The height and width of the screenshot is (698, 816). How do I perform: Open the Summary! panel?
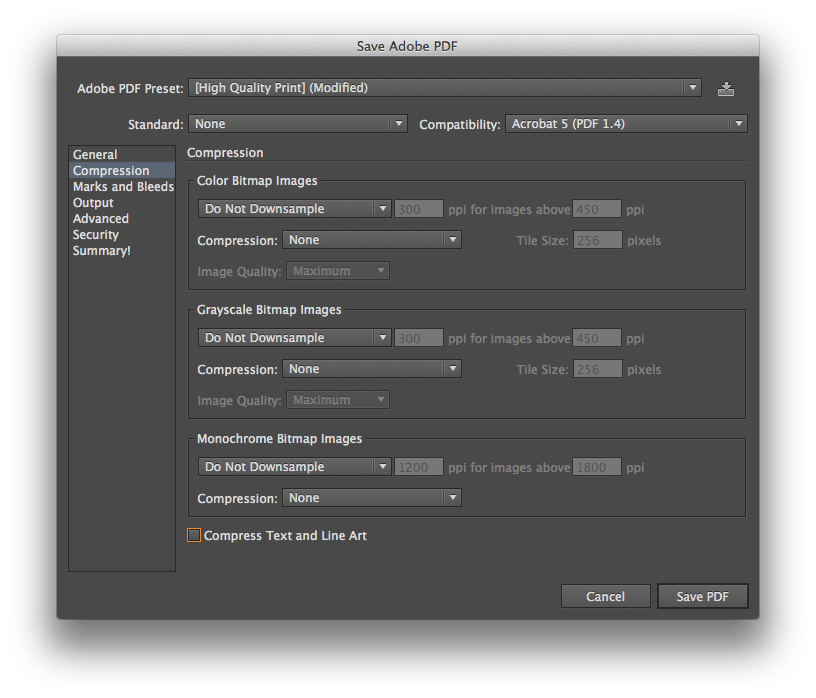point(101,250)
